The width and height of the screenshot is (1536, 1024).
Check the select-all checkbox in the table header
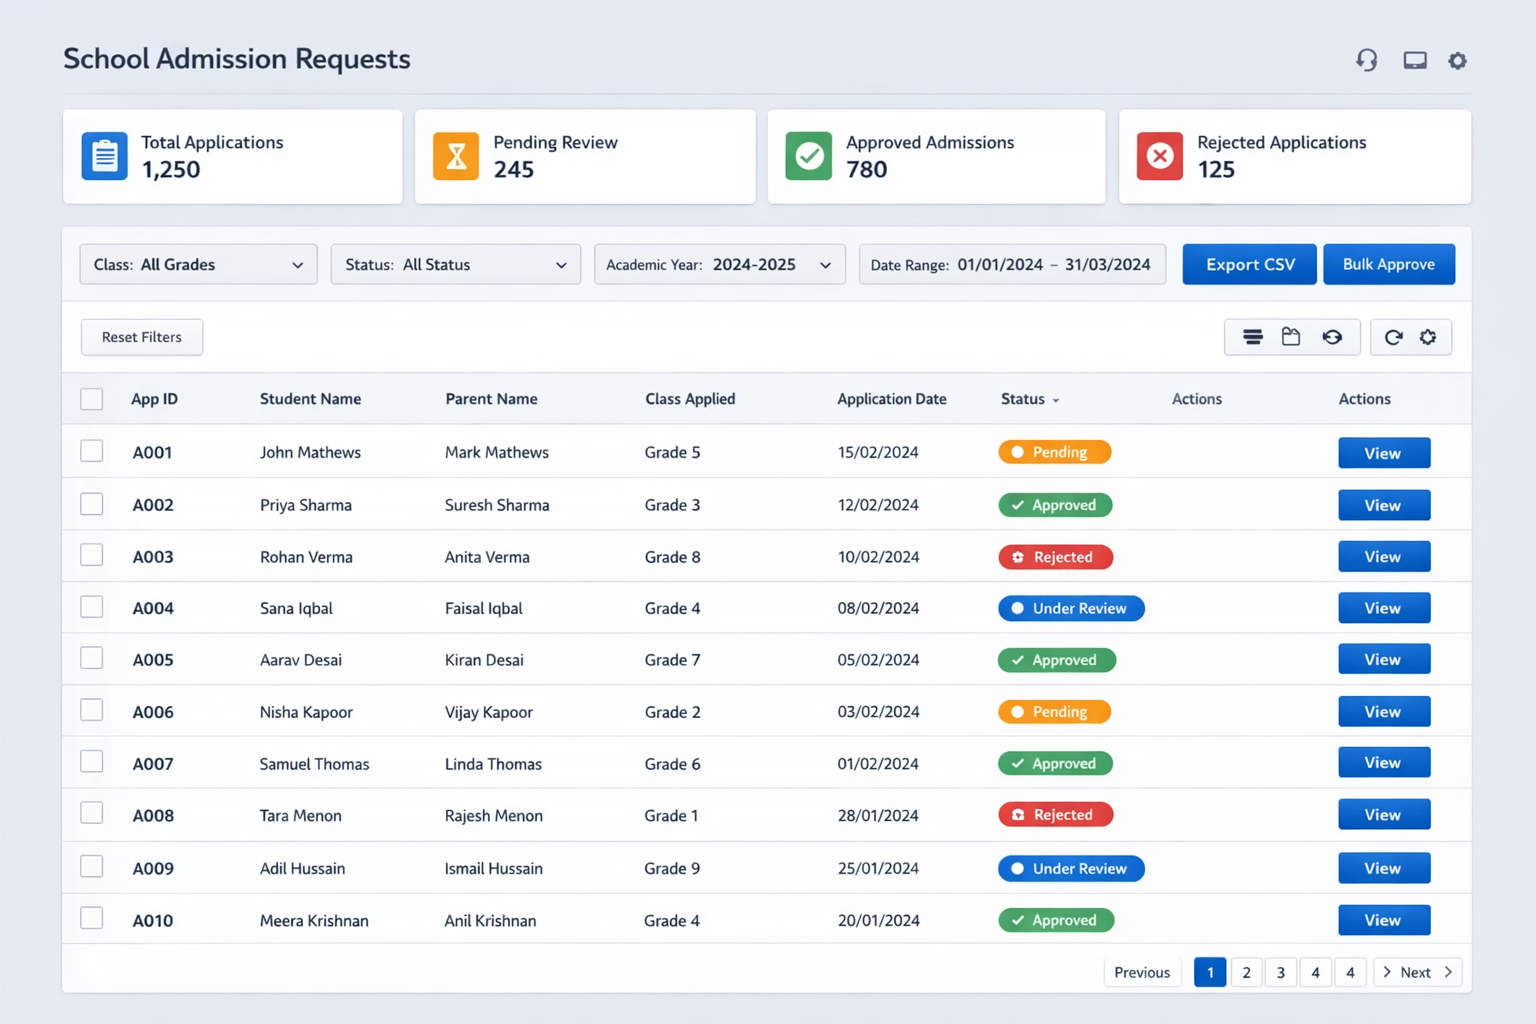pos(91,398)
